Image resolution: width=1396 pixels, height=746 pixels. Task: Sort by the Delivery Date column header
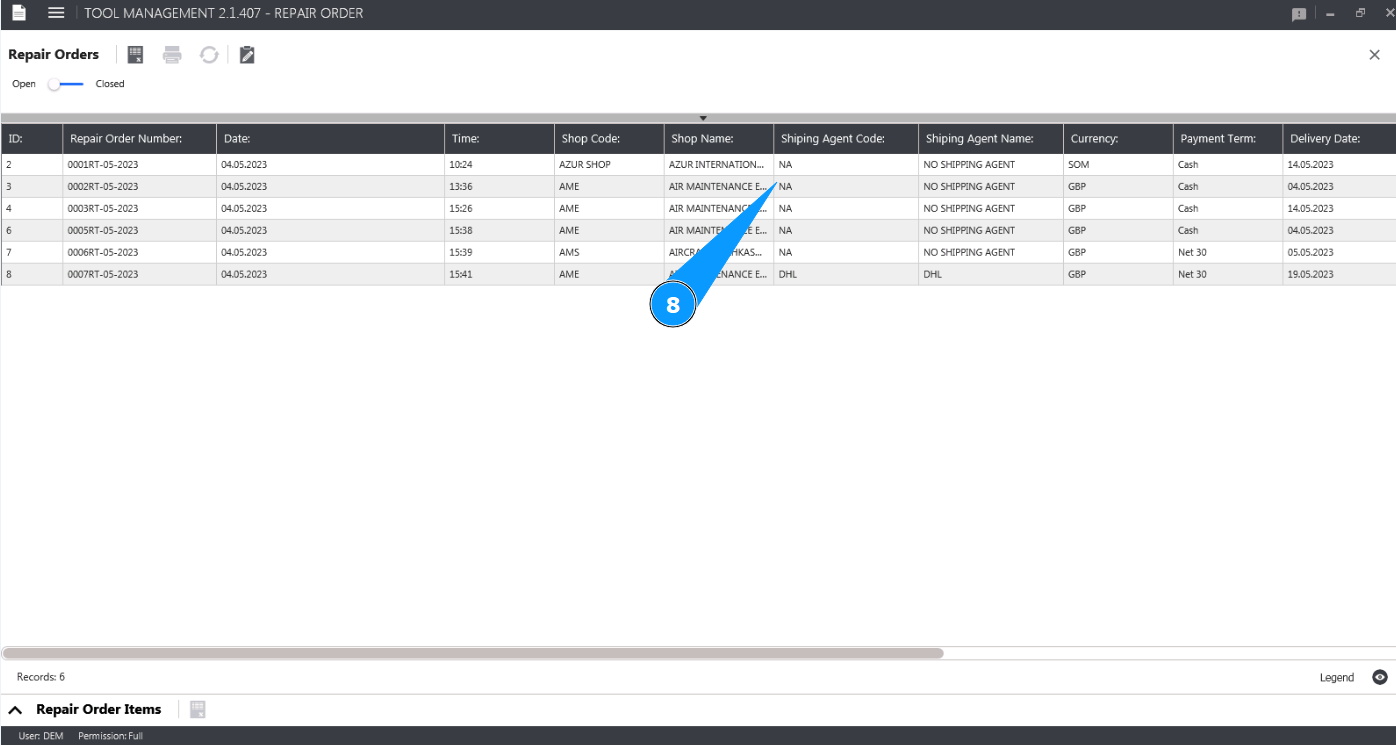(x=1340, y=139)
